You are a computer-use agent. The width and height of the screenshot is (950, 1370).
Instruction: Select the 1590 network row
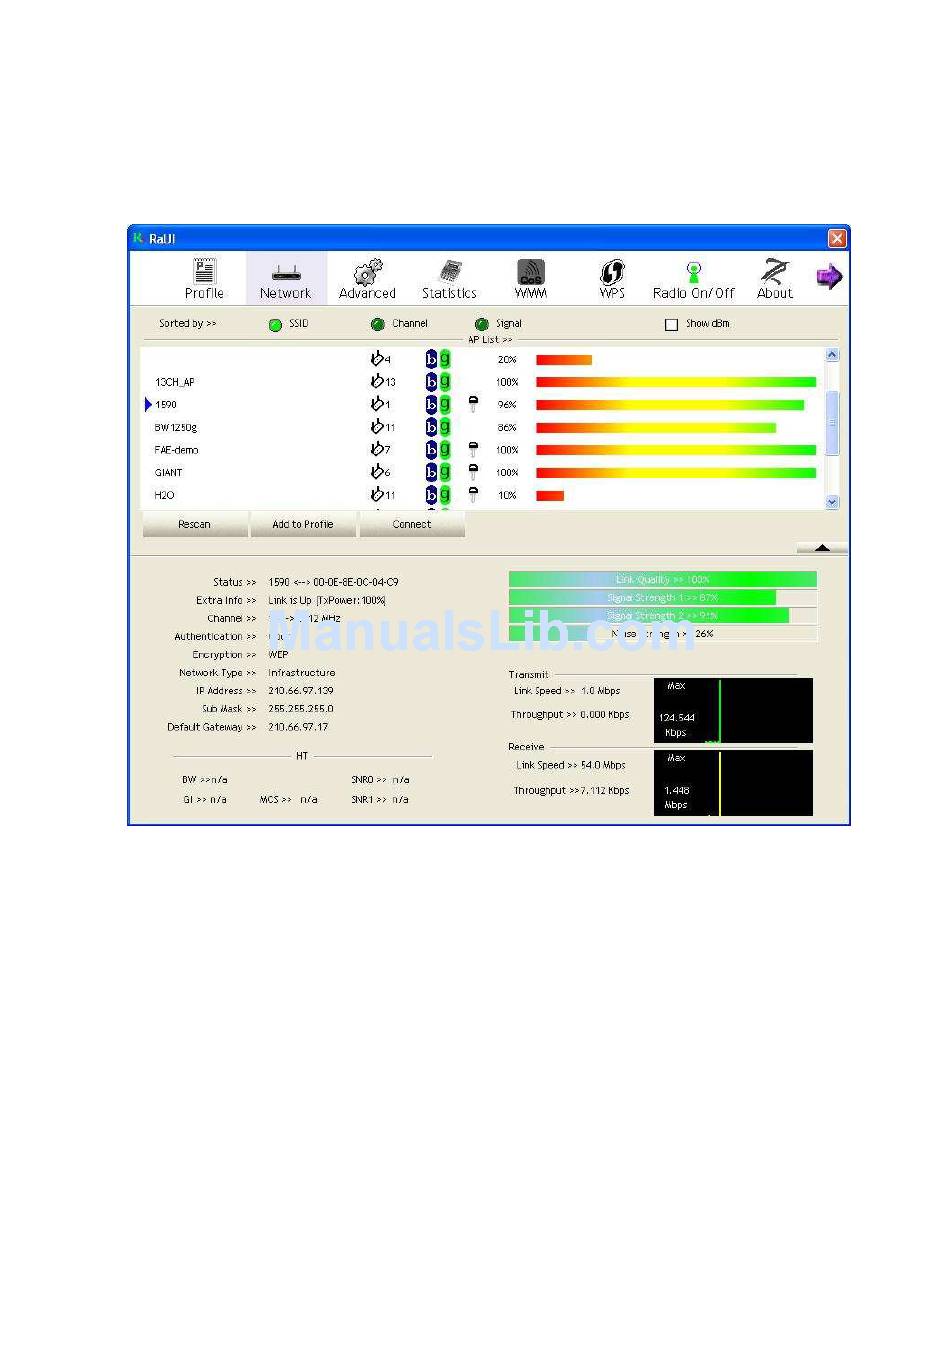tap(482, 405)
